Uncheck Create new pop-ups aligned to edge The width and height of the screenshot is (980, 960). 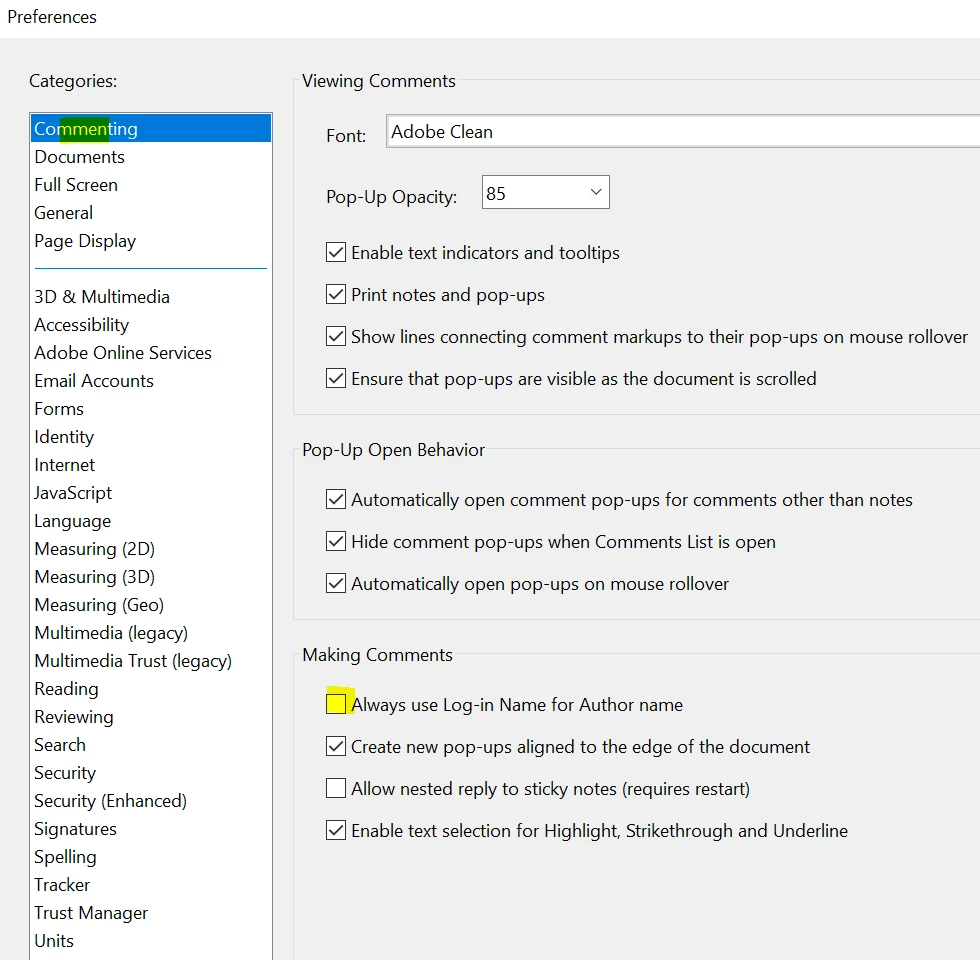tap(336, 746)
